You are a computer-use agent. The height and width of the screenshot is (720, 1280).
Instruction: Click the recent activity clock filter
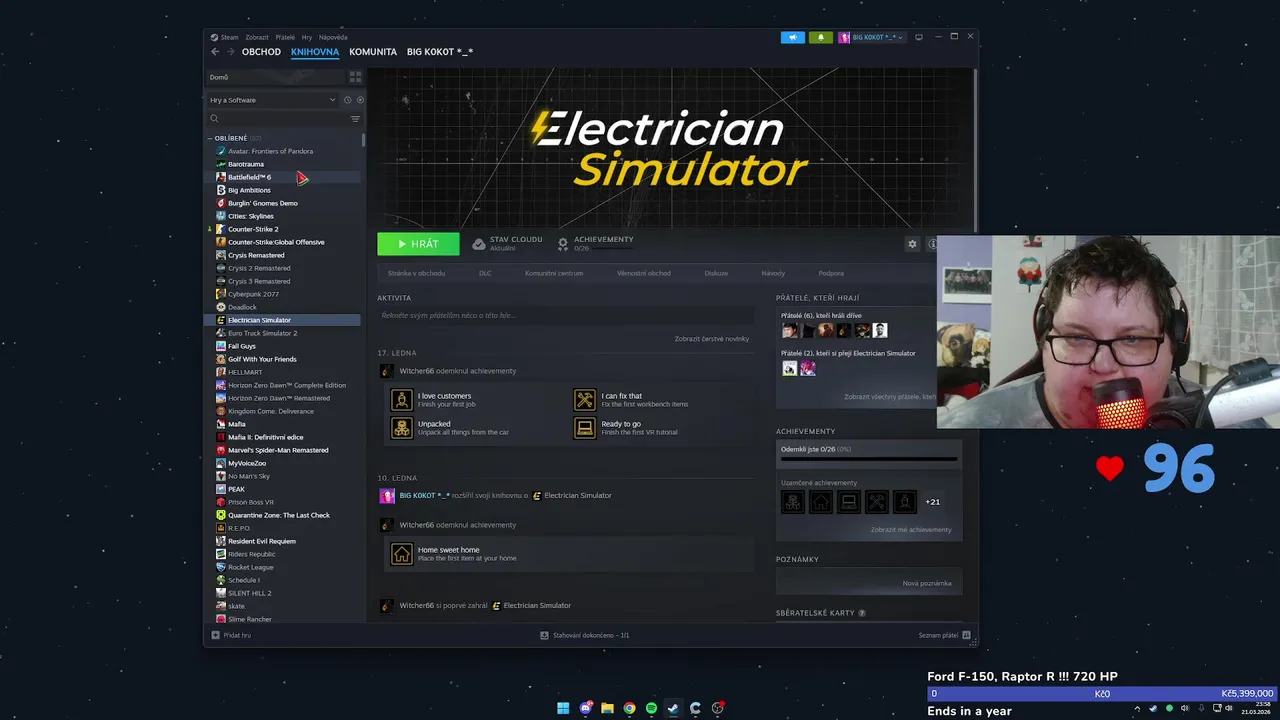[x=348, y=100]
